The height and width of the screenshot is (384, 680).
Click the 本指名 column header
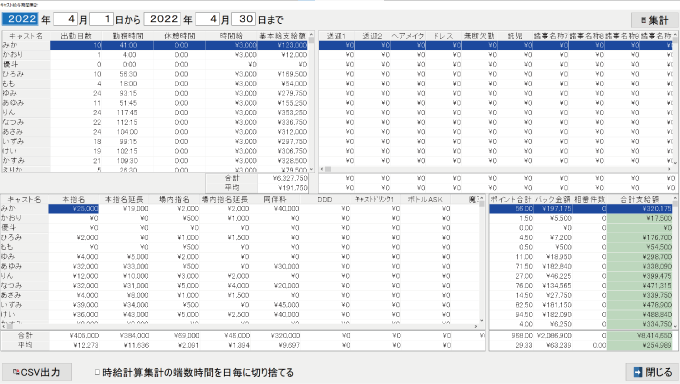click(x=74, y=199)
